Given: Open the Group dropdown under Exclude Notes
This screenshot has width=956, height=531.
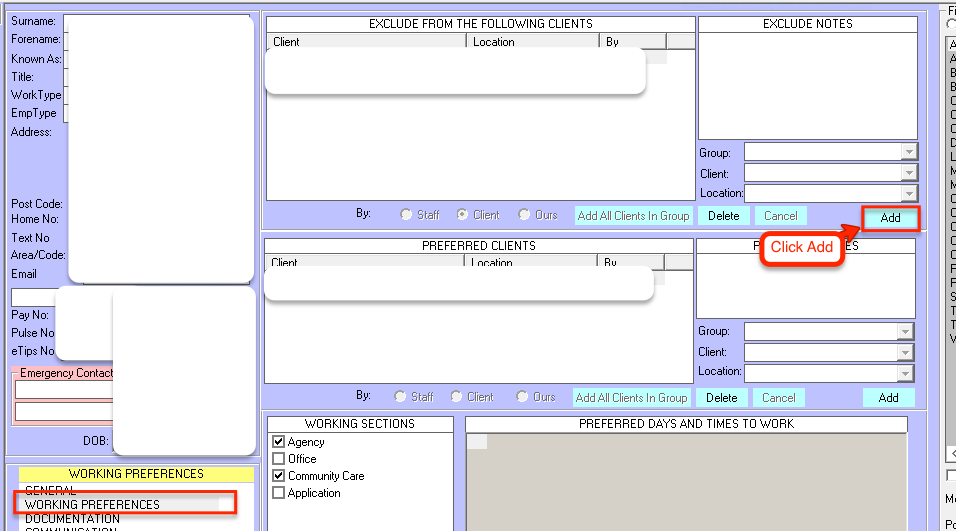Looking at the screenshot, I should pos(908,152).
